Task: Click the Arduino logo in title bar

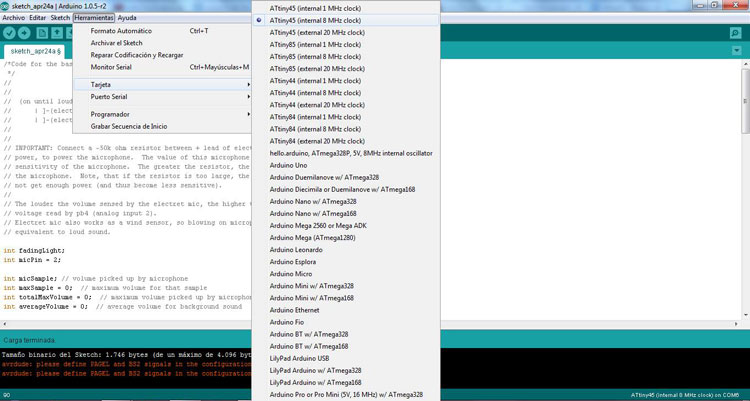Action: coord(4,6)
